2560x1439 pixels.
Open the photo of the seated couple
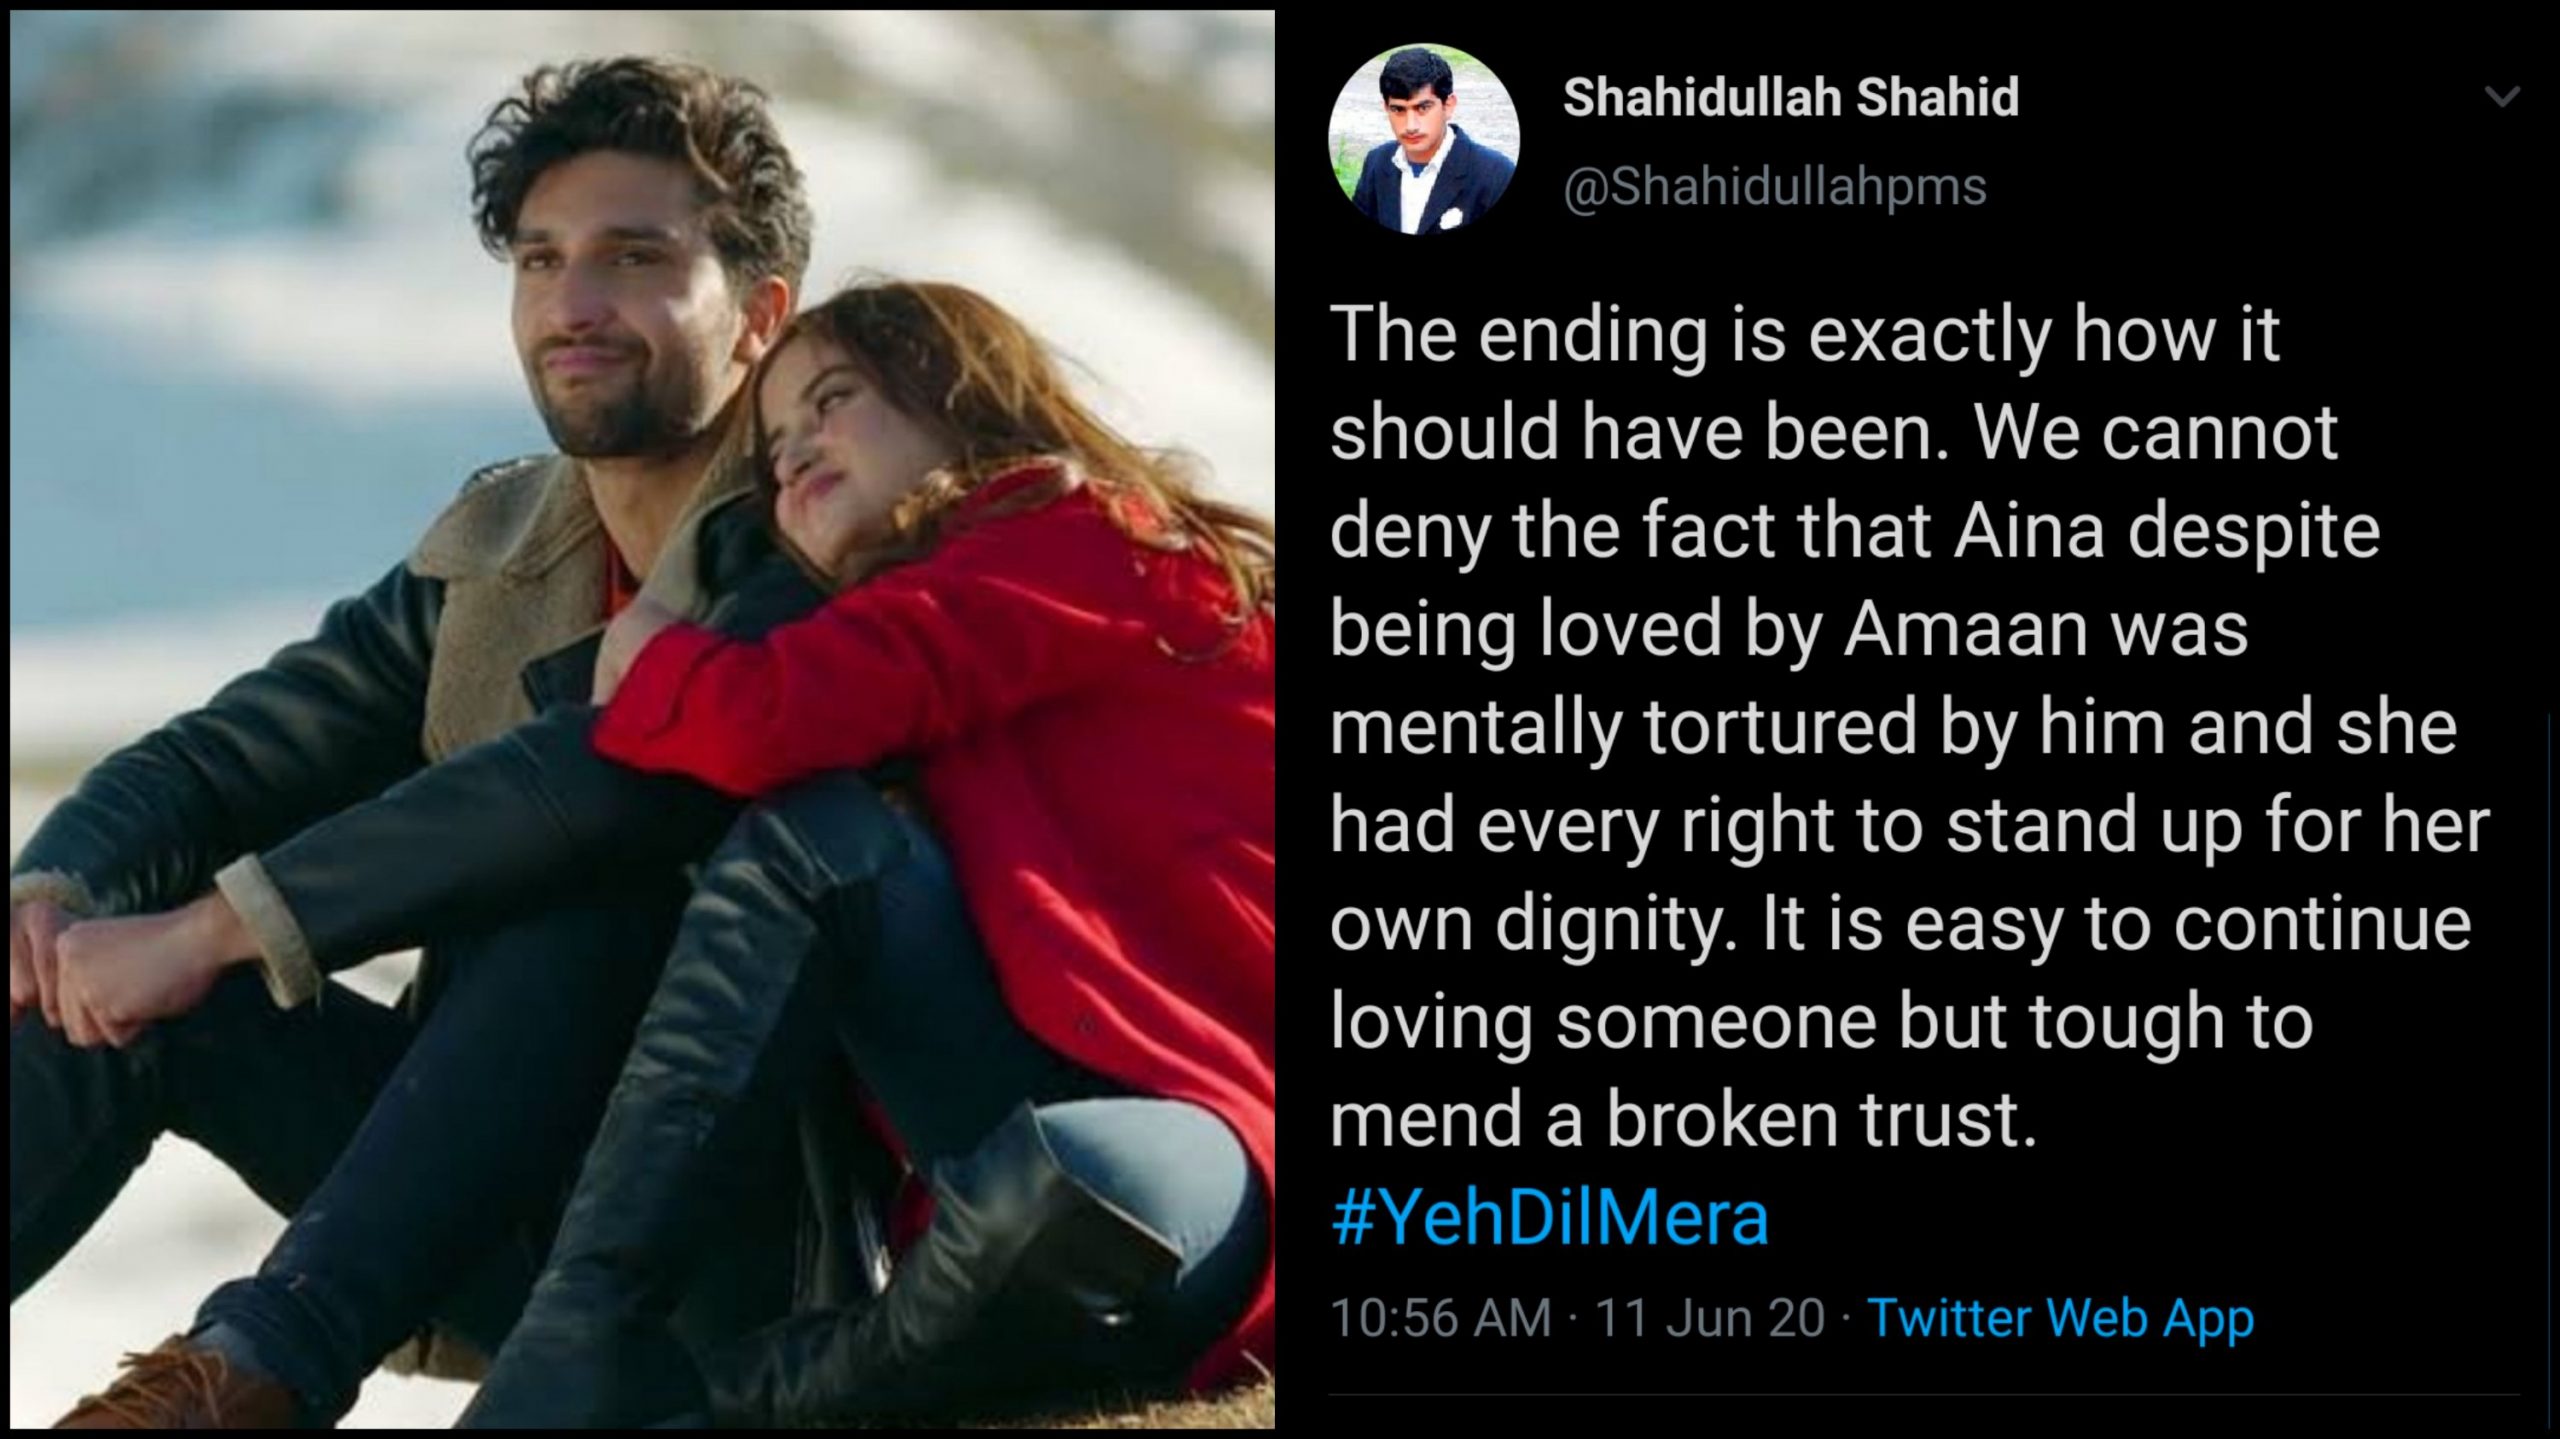pos(642,719)
